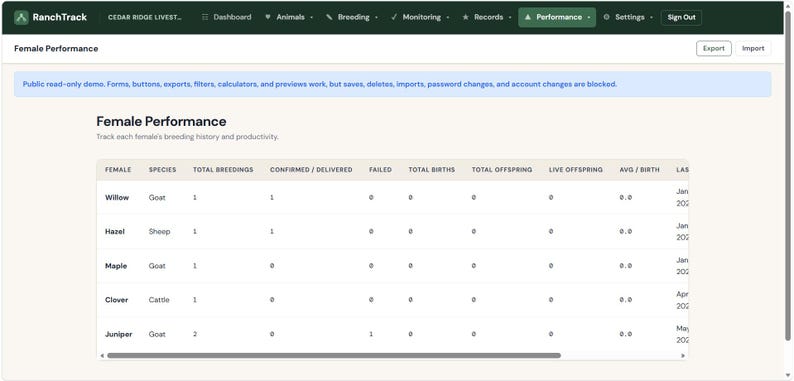Click the SPECIES column header
The width and height of the screenshot is (794, 381).
pyautogui.click(x=163, y=170)
